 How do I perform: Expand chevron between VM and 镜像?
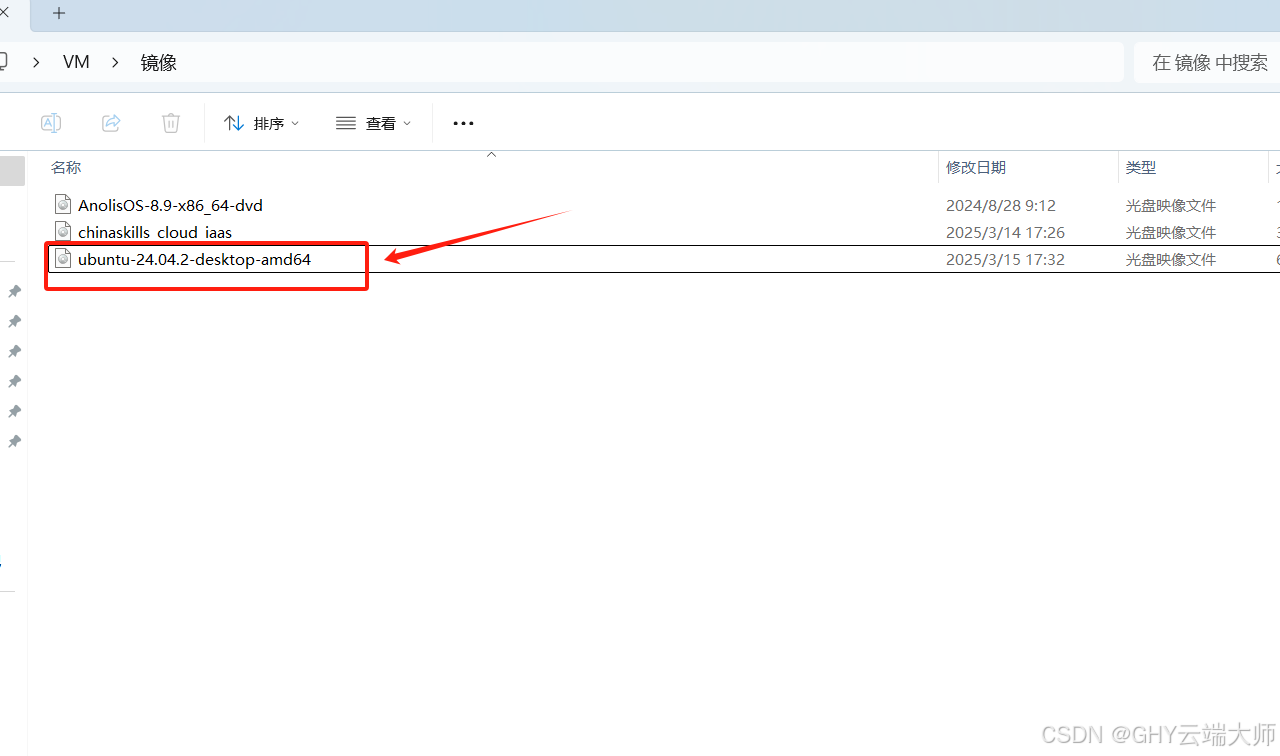tap(115, 62)
